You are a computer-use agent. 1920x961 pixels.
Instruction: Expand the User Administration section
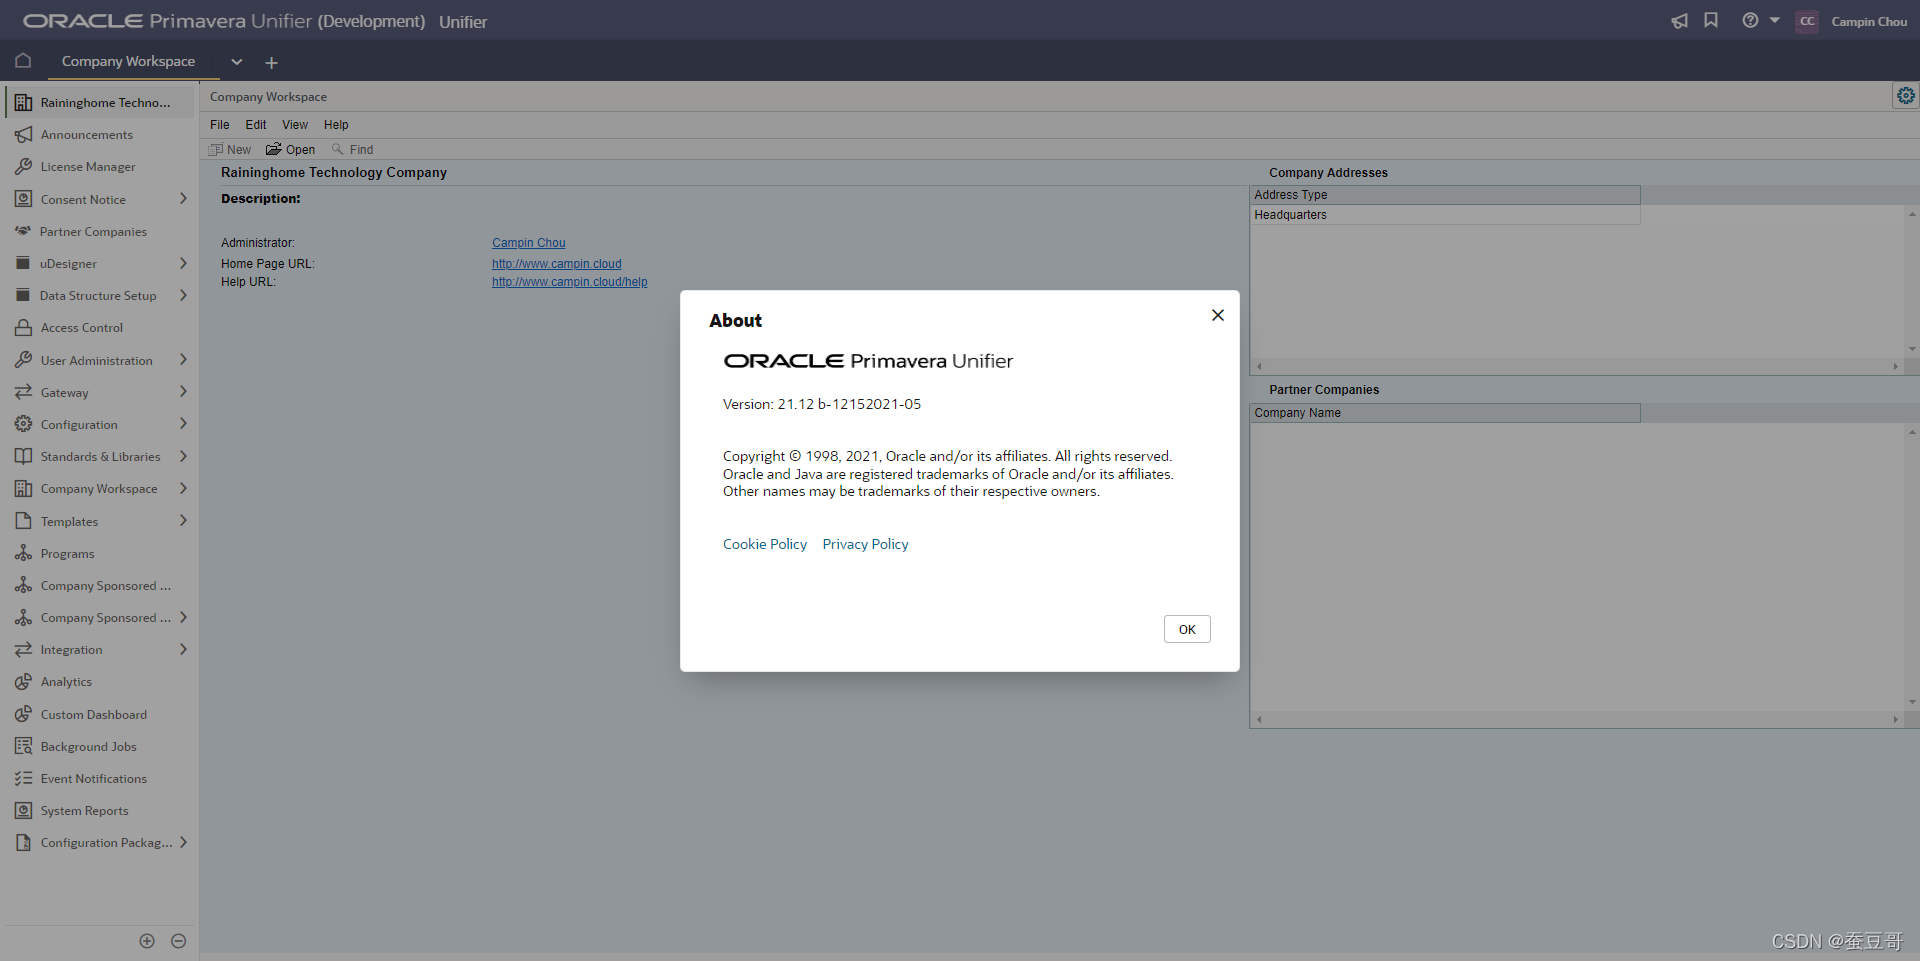(183, 359)
